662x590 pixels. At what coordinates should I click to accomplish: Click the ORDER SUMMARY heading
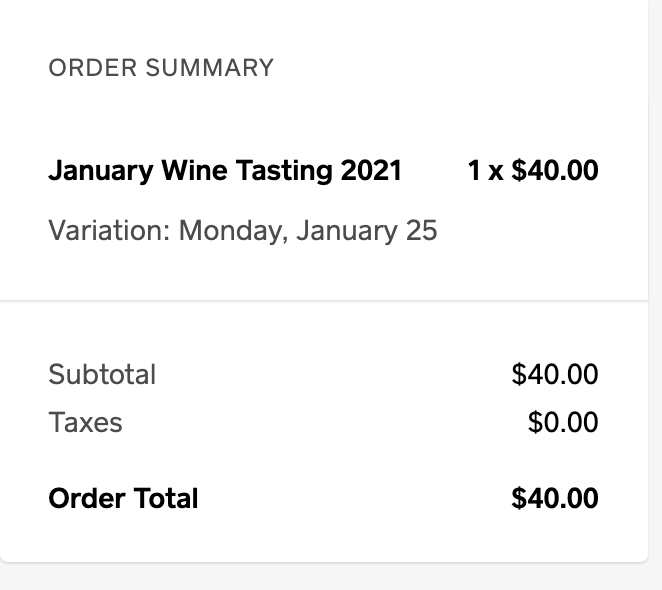(x=160, y=68)
